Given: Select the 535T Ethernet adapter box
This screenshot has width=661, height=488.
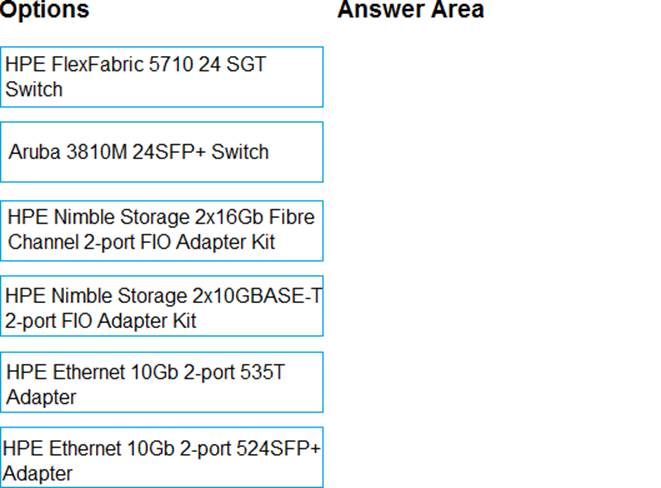Looking at the screenshot, I should [x=162, y=384].
